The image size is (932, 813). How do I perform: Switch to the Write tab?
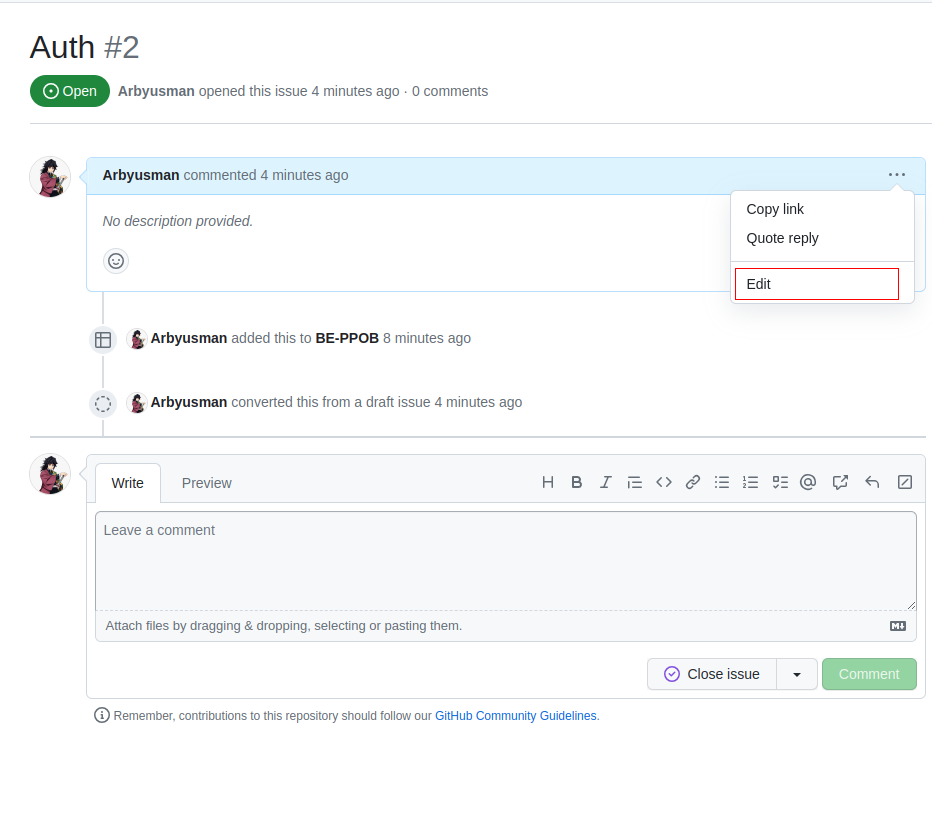pyautogui.click(x=127, y=483)
